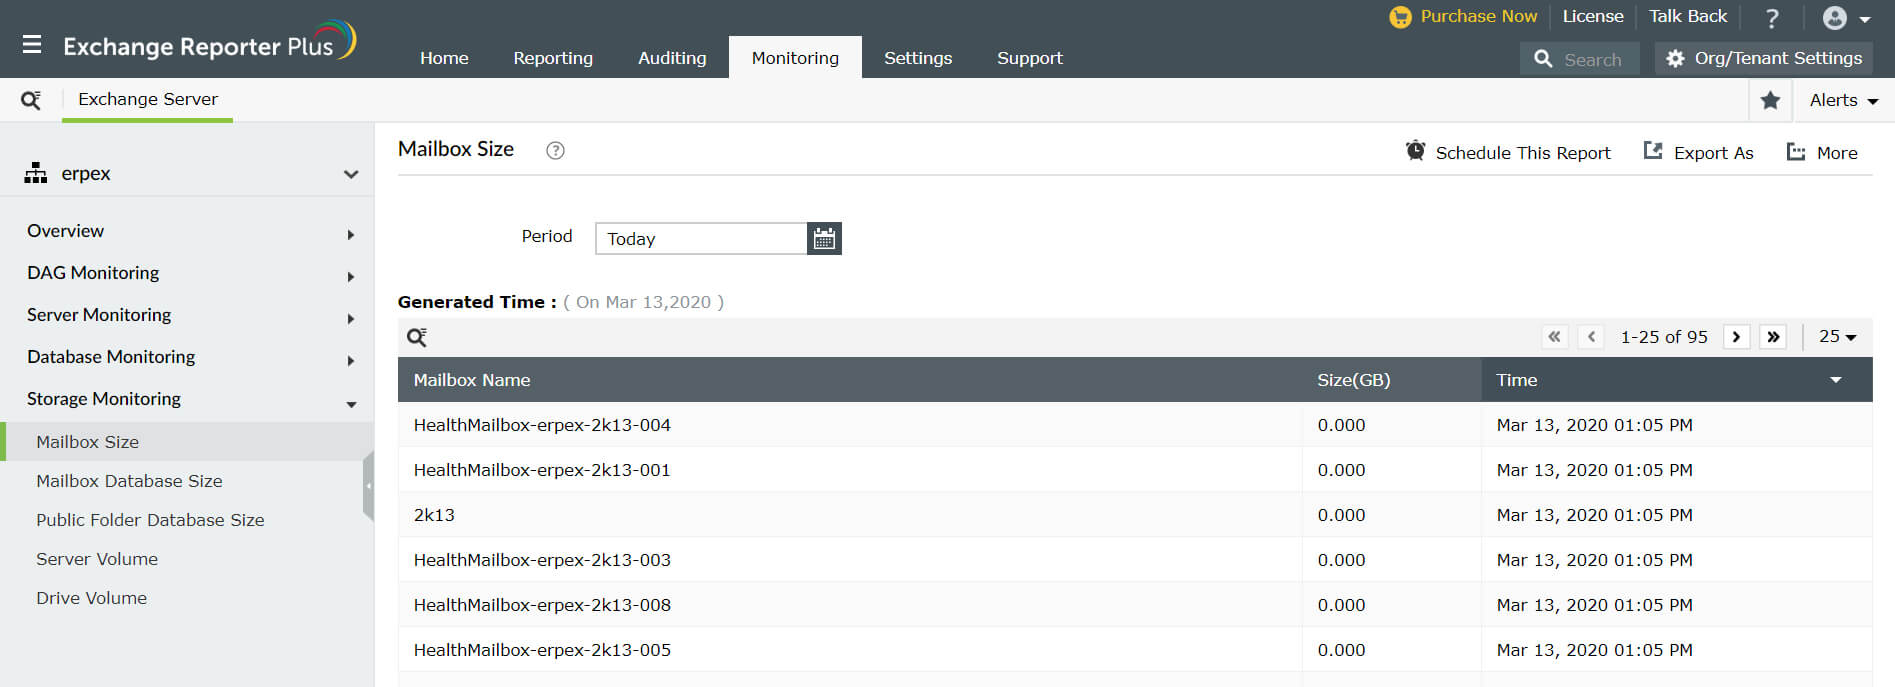Click the Talk Back link
This screenshot has width=1895, height=687.
[x=1688, y=17]
